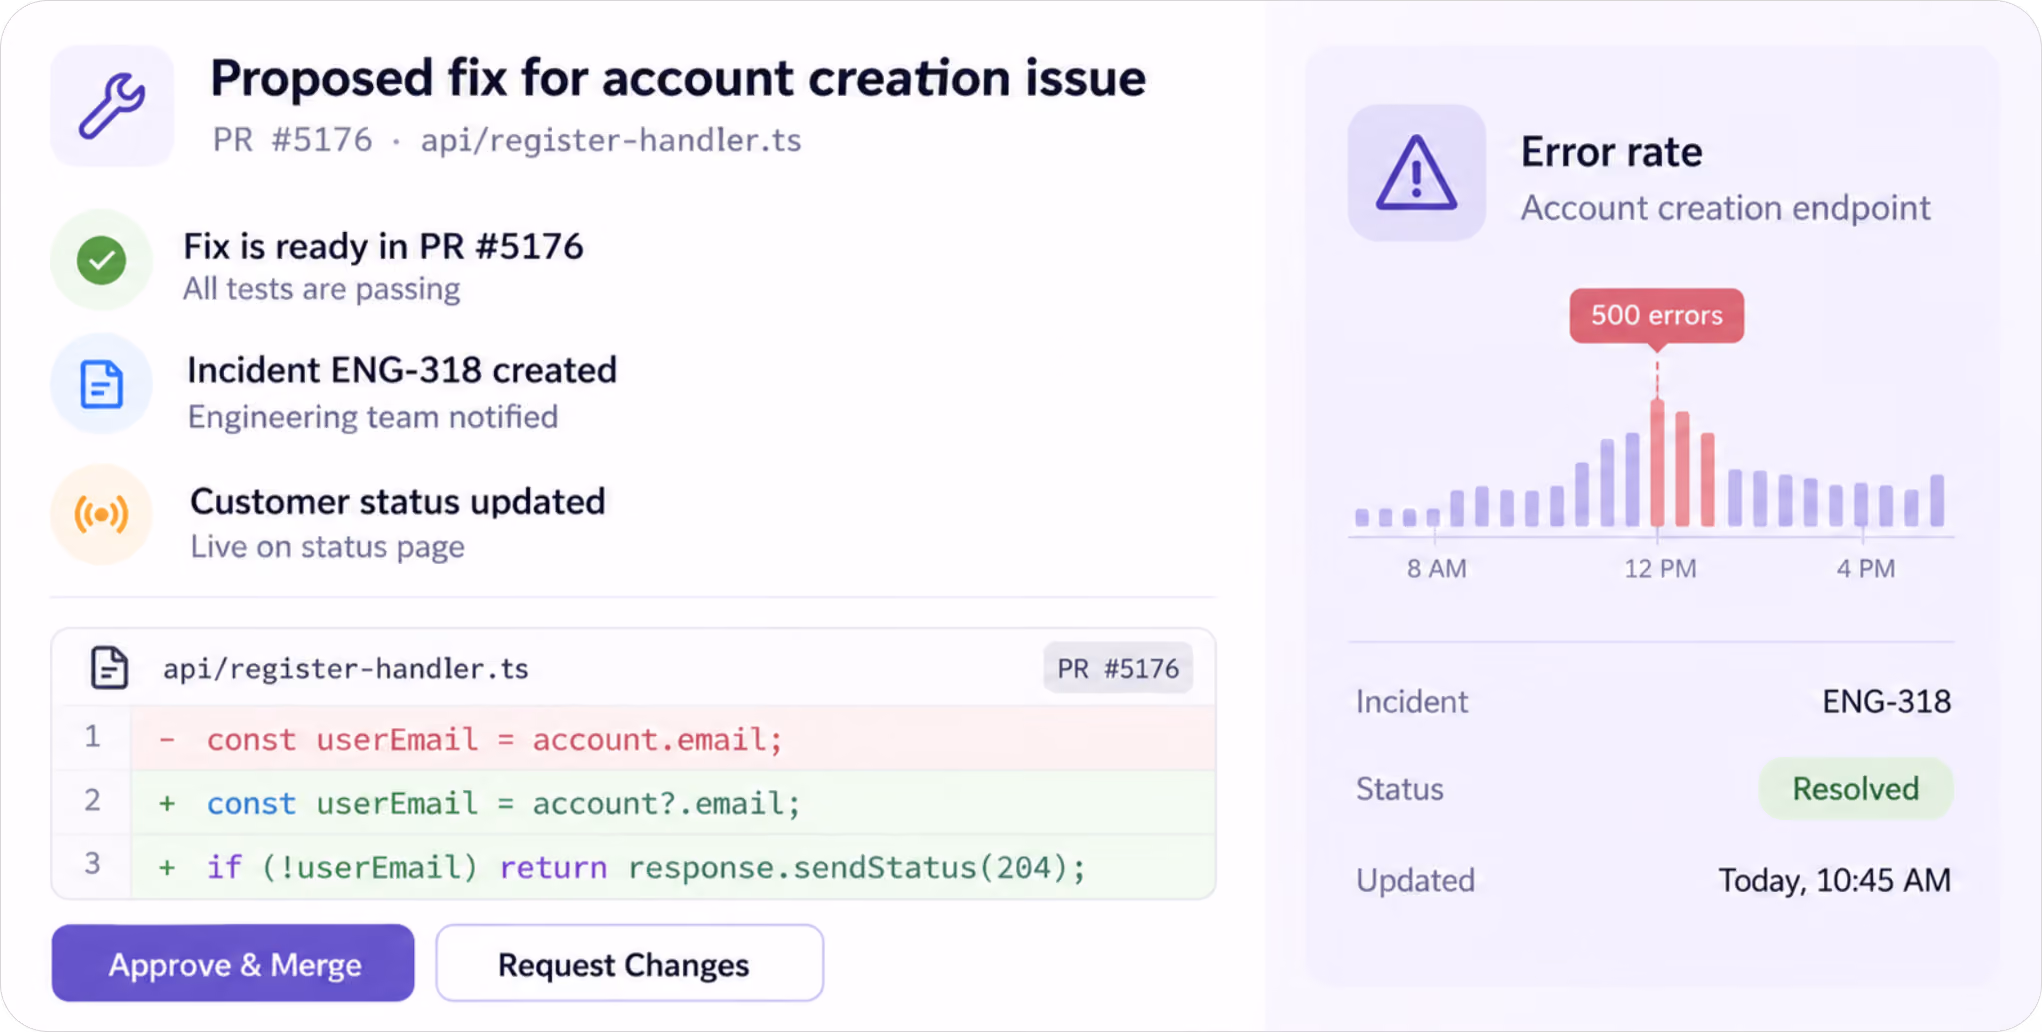Click 'Incident ENG-318 created' text

click(x=402, y=371)
